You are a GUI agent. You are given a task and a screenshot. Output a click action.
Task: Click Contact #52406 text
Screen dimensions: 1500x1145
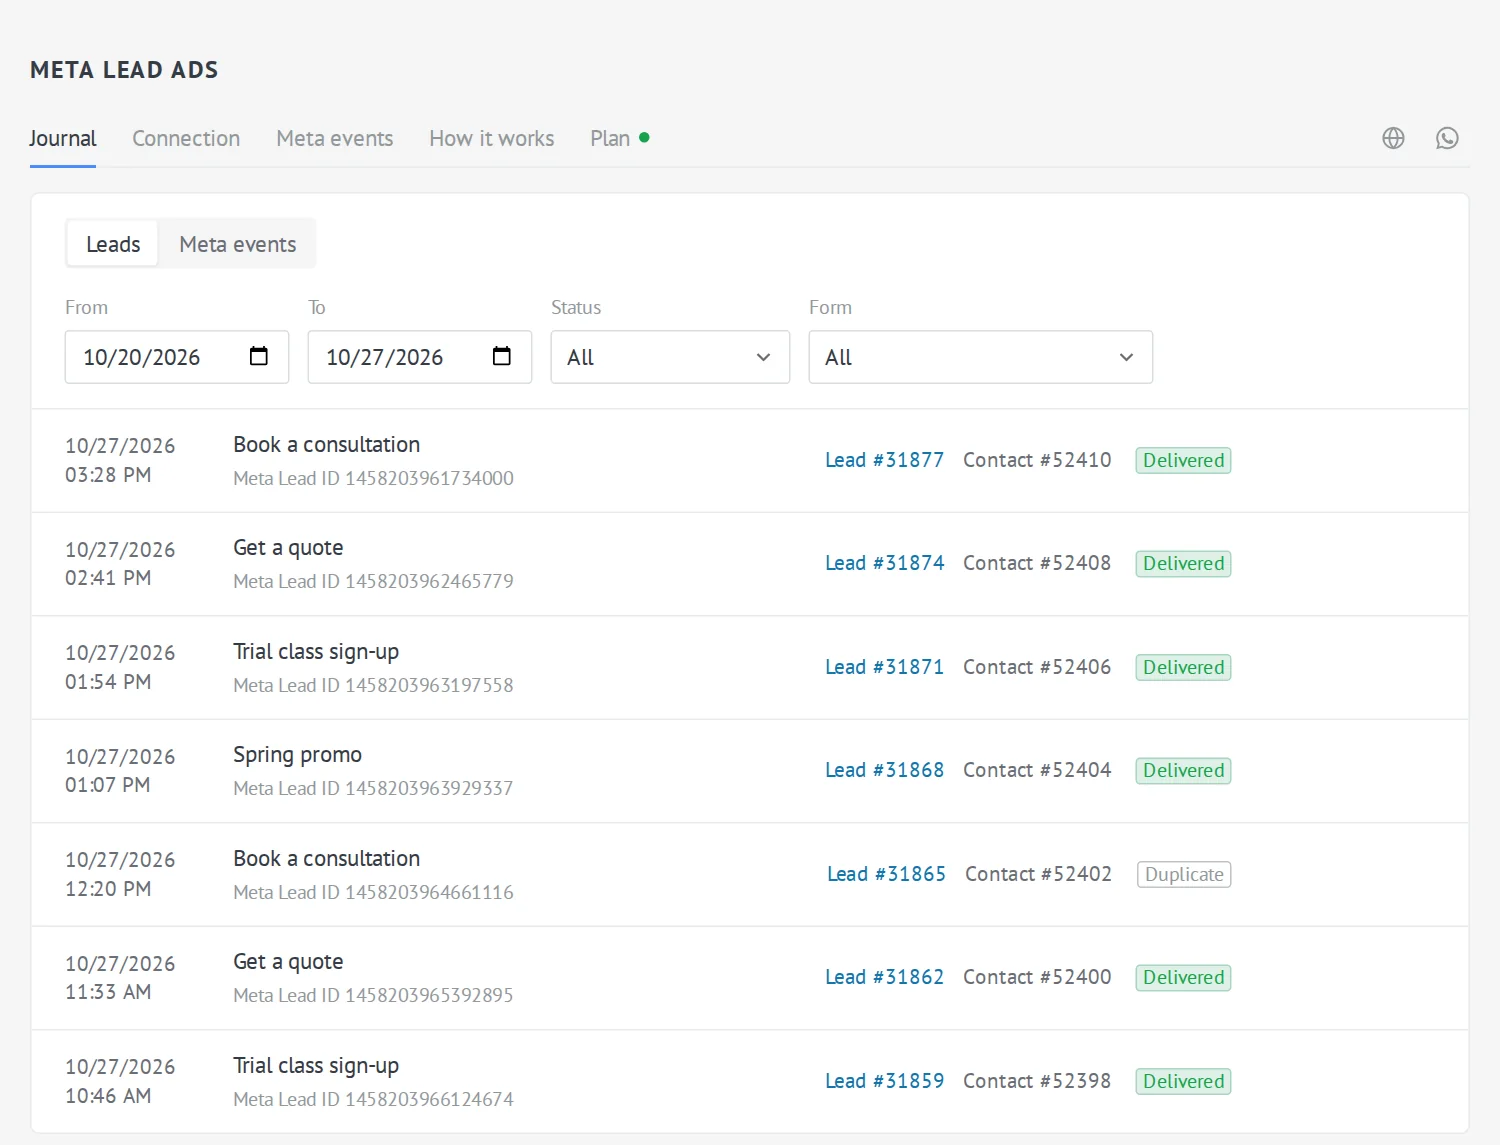click(x=1037, y=667)
